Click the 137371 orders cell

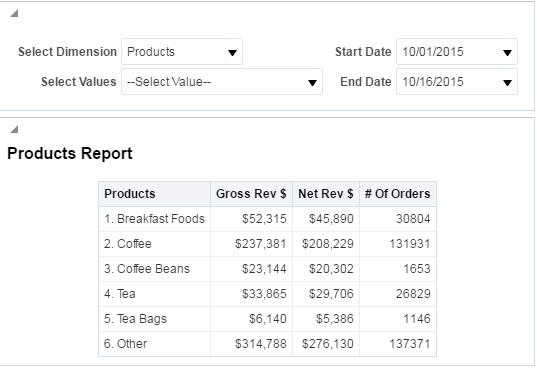398,344
